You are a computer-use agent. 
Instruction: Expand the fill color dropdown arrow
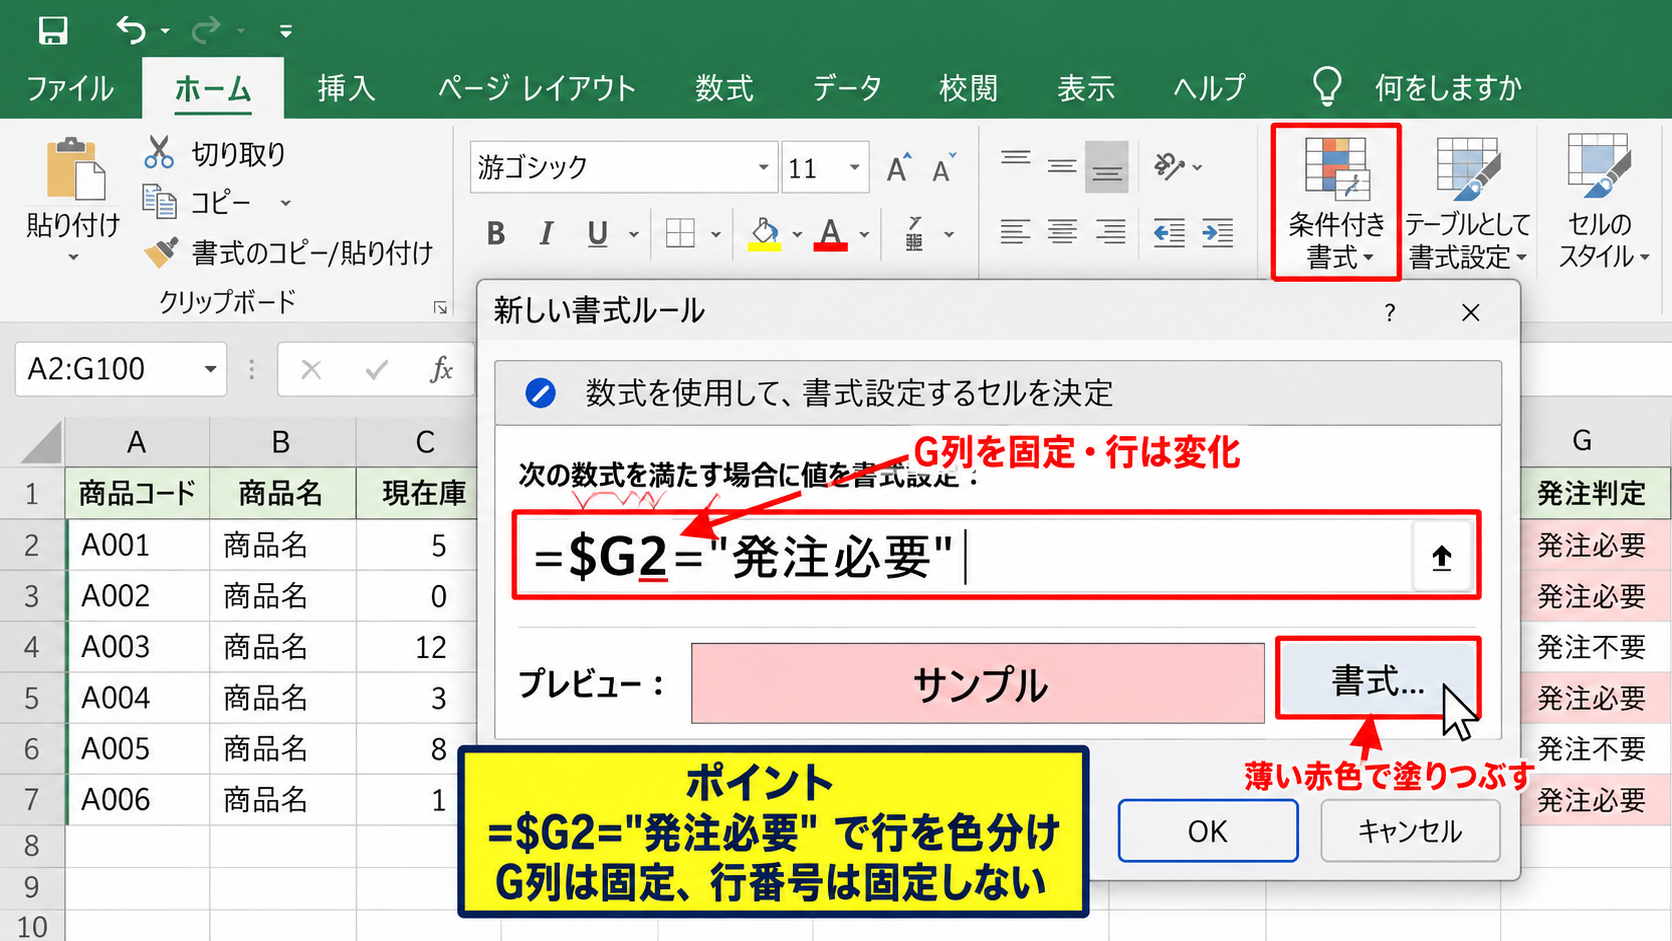coord(797,235)
